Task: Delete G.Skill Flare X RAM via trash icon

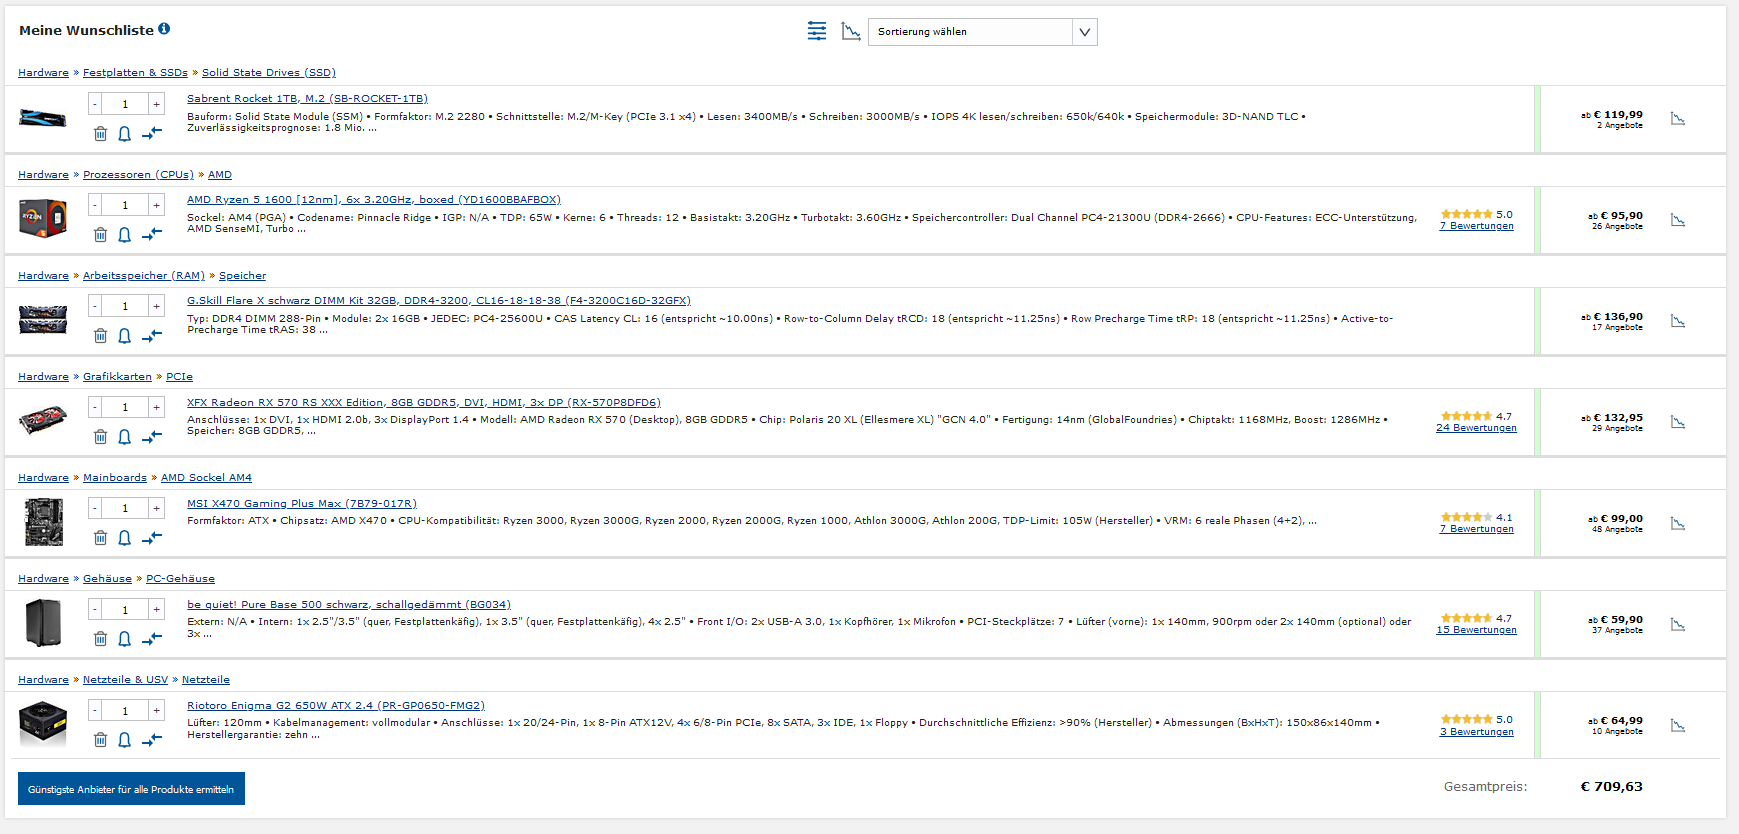Action: click(x=100, y=335)
